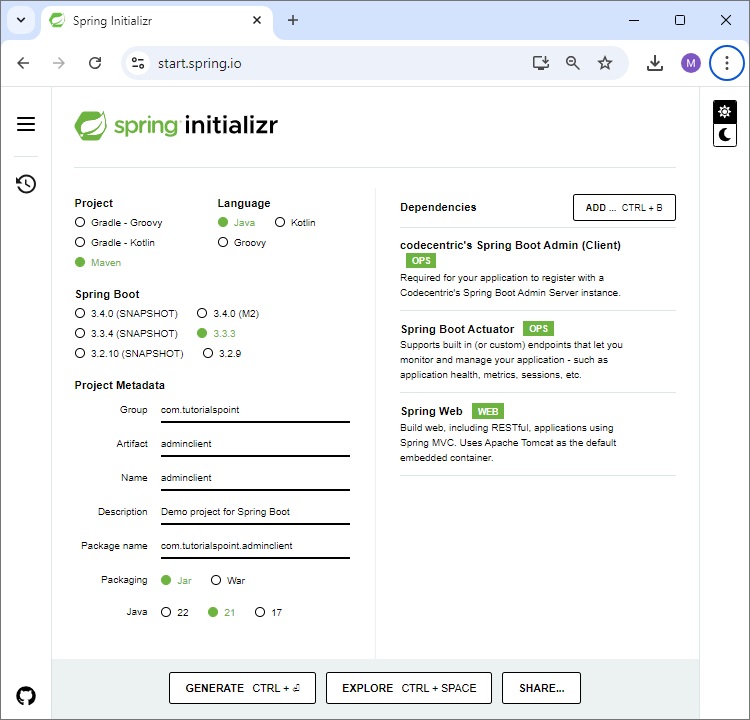
Task: Click the OPS badge beside Actuator
Action: click(538, 329)
